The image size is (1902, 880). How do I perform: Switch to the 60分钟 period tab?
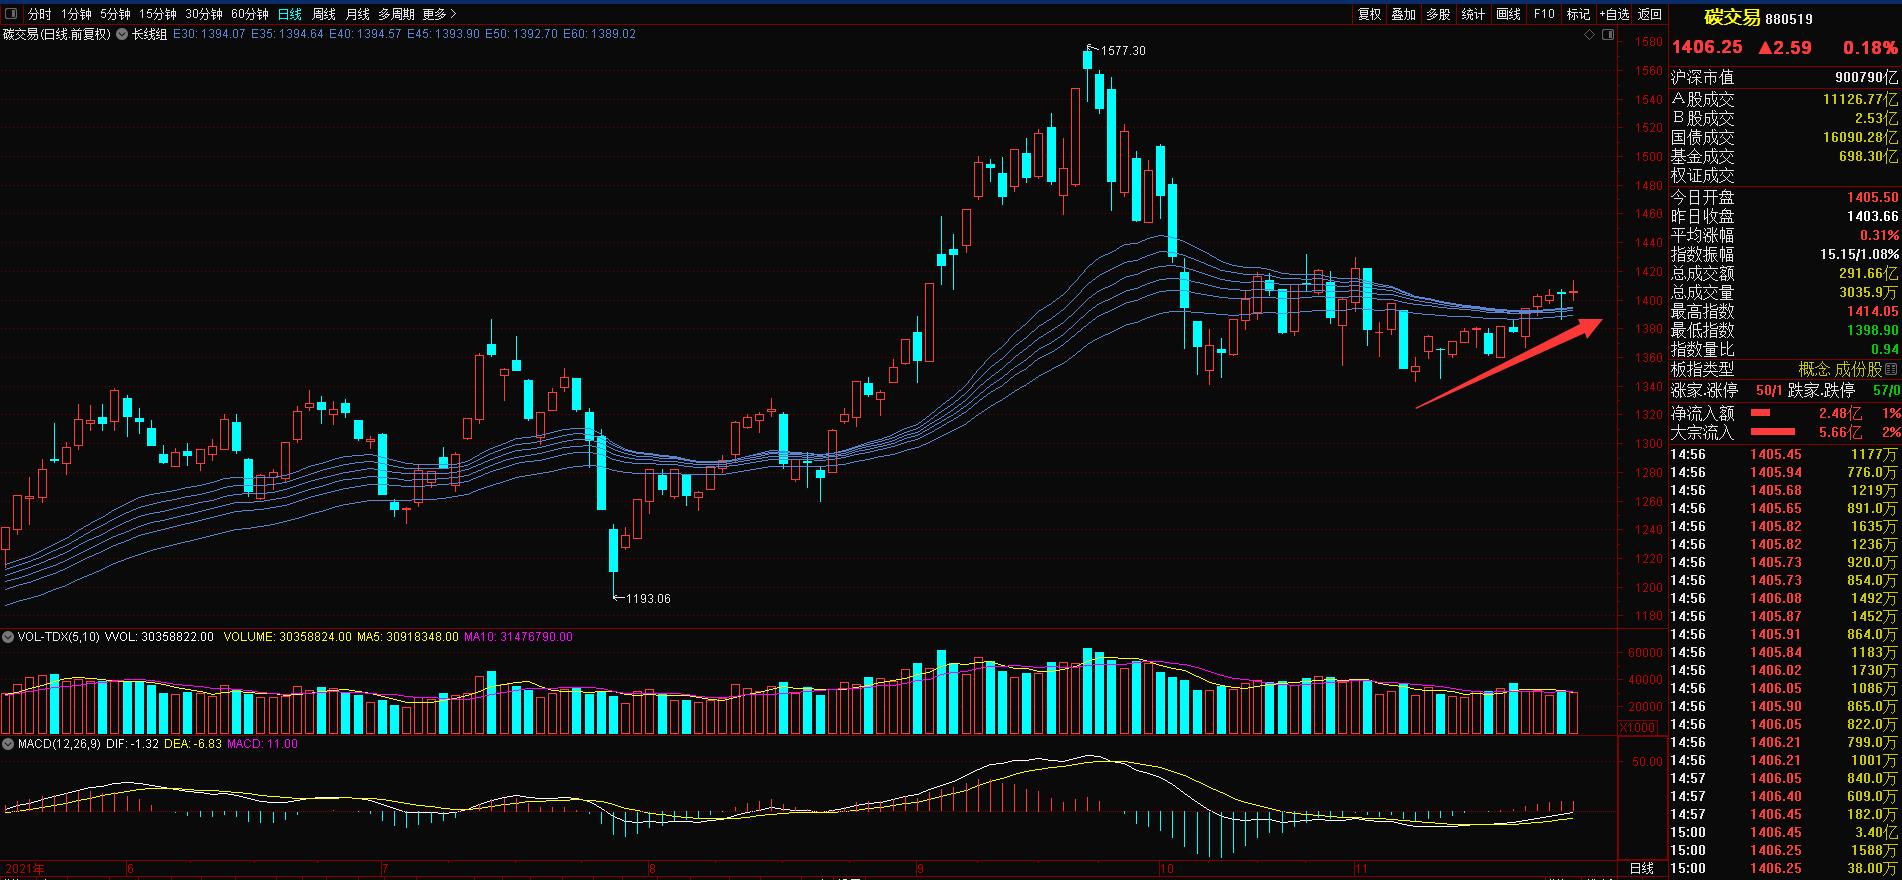pyautogui.click(x=250, y=14)
